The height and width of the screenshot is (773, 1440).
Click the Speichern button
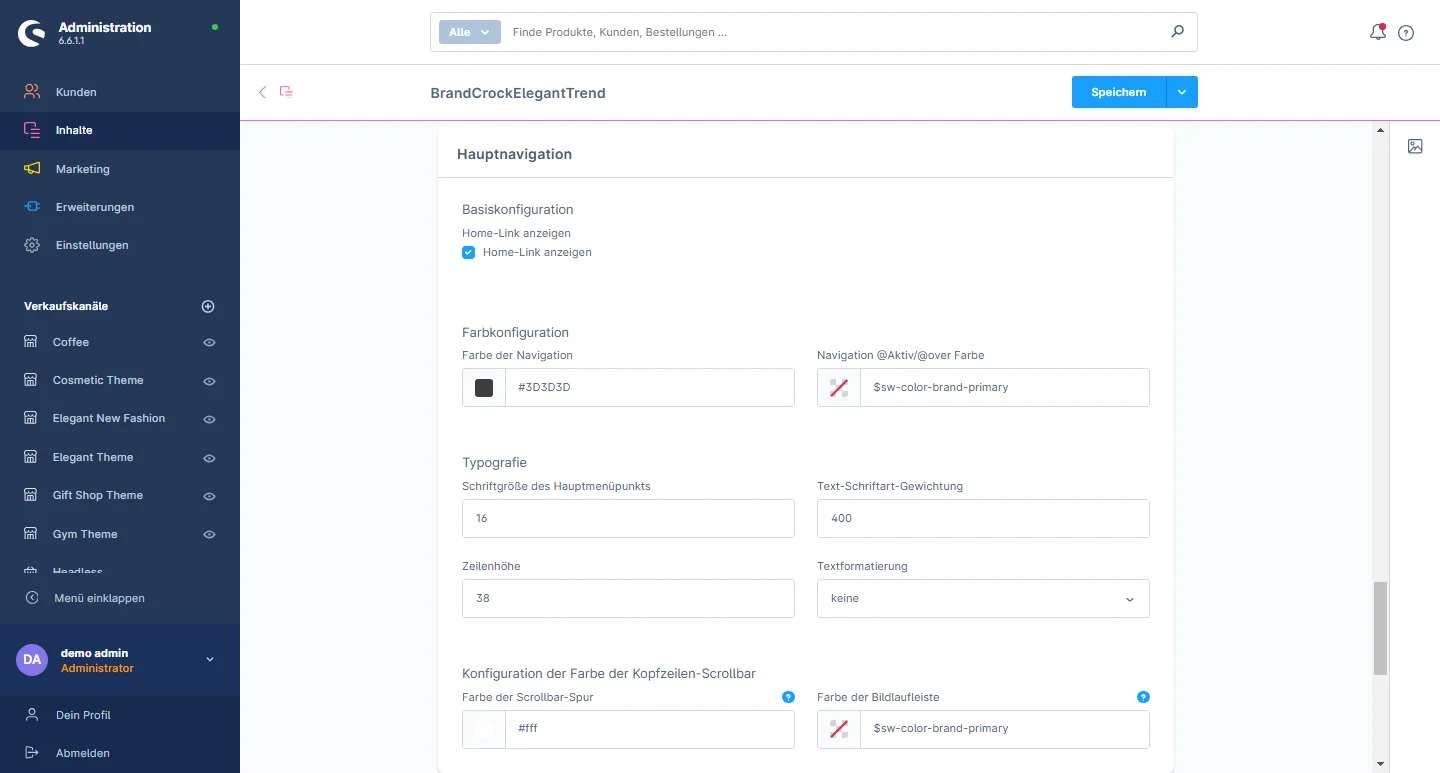click(1118, 92)
